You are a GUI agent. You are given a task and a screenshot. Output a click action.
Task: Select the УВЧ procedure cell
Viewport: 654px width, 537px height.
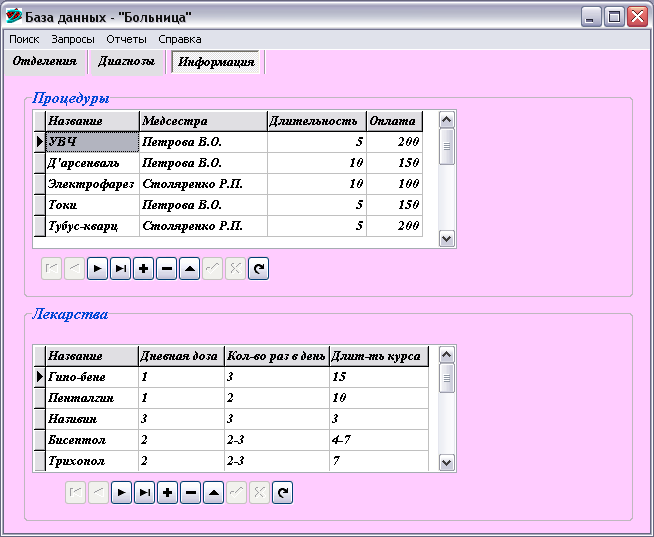pyautogui.click(x=92, y=142)
